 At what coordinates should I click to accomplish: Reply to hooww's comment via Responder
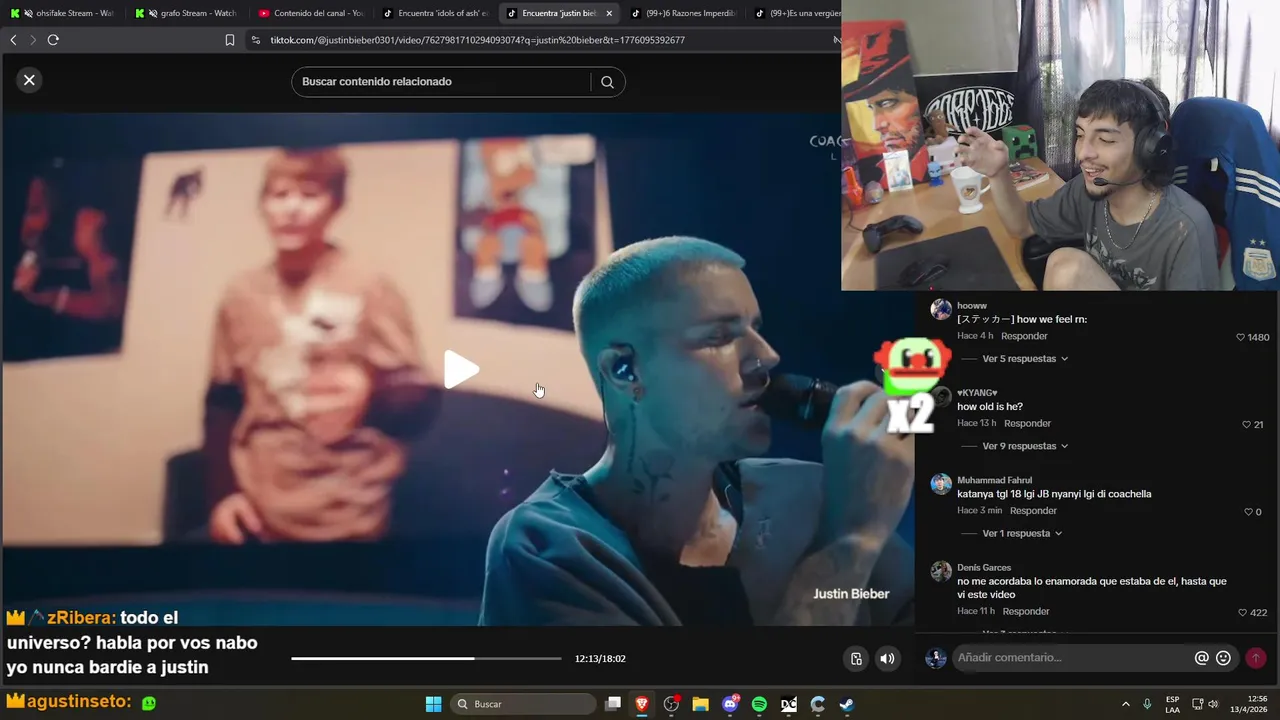tap(1024, 336)
